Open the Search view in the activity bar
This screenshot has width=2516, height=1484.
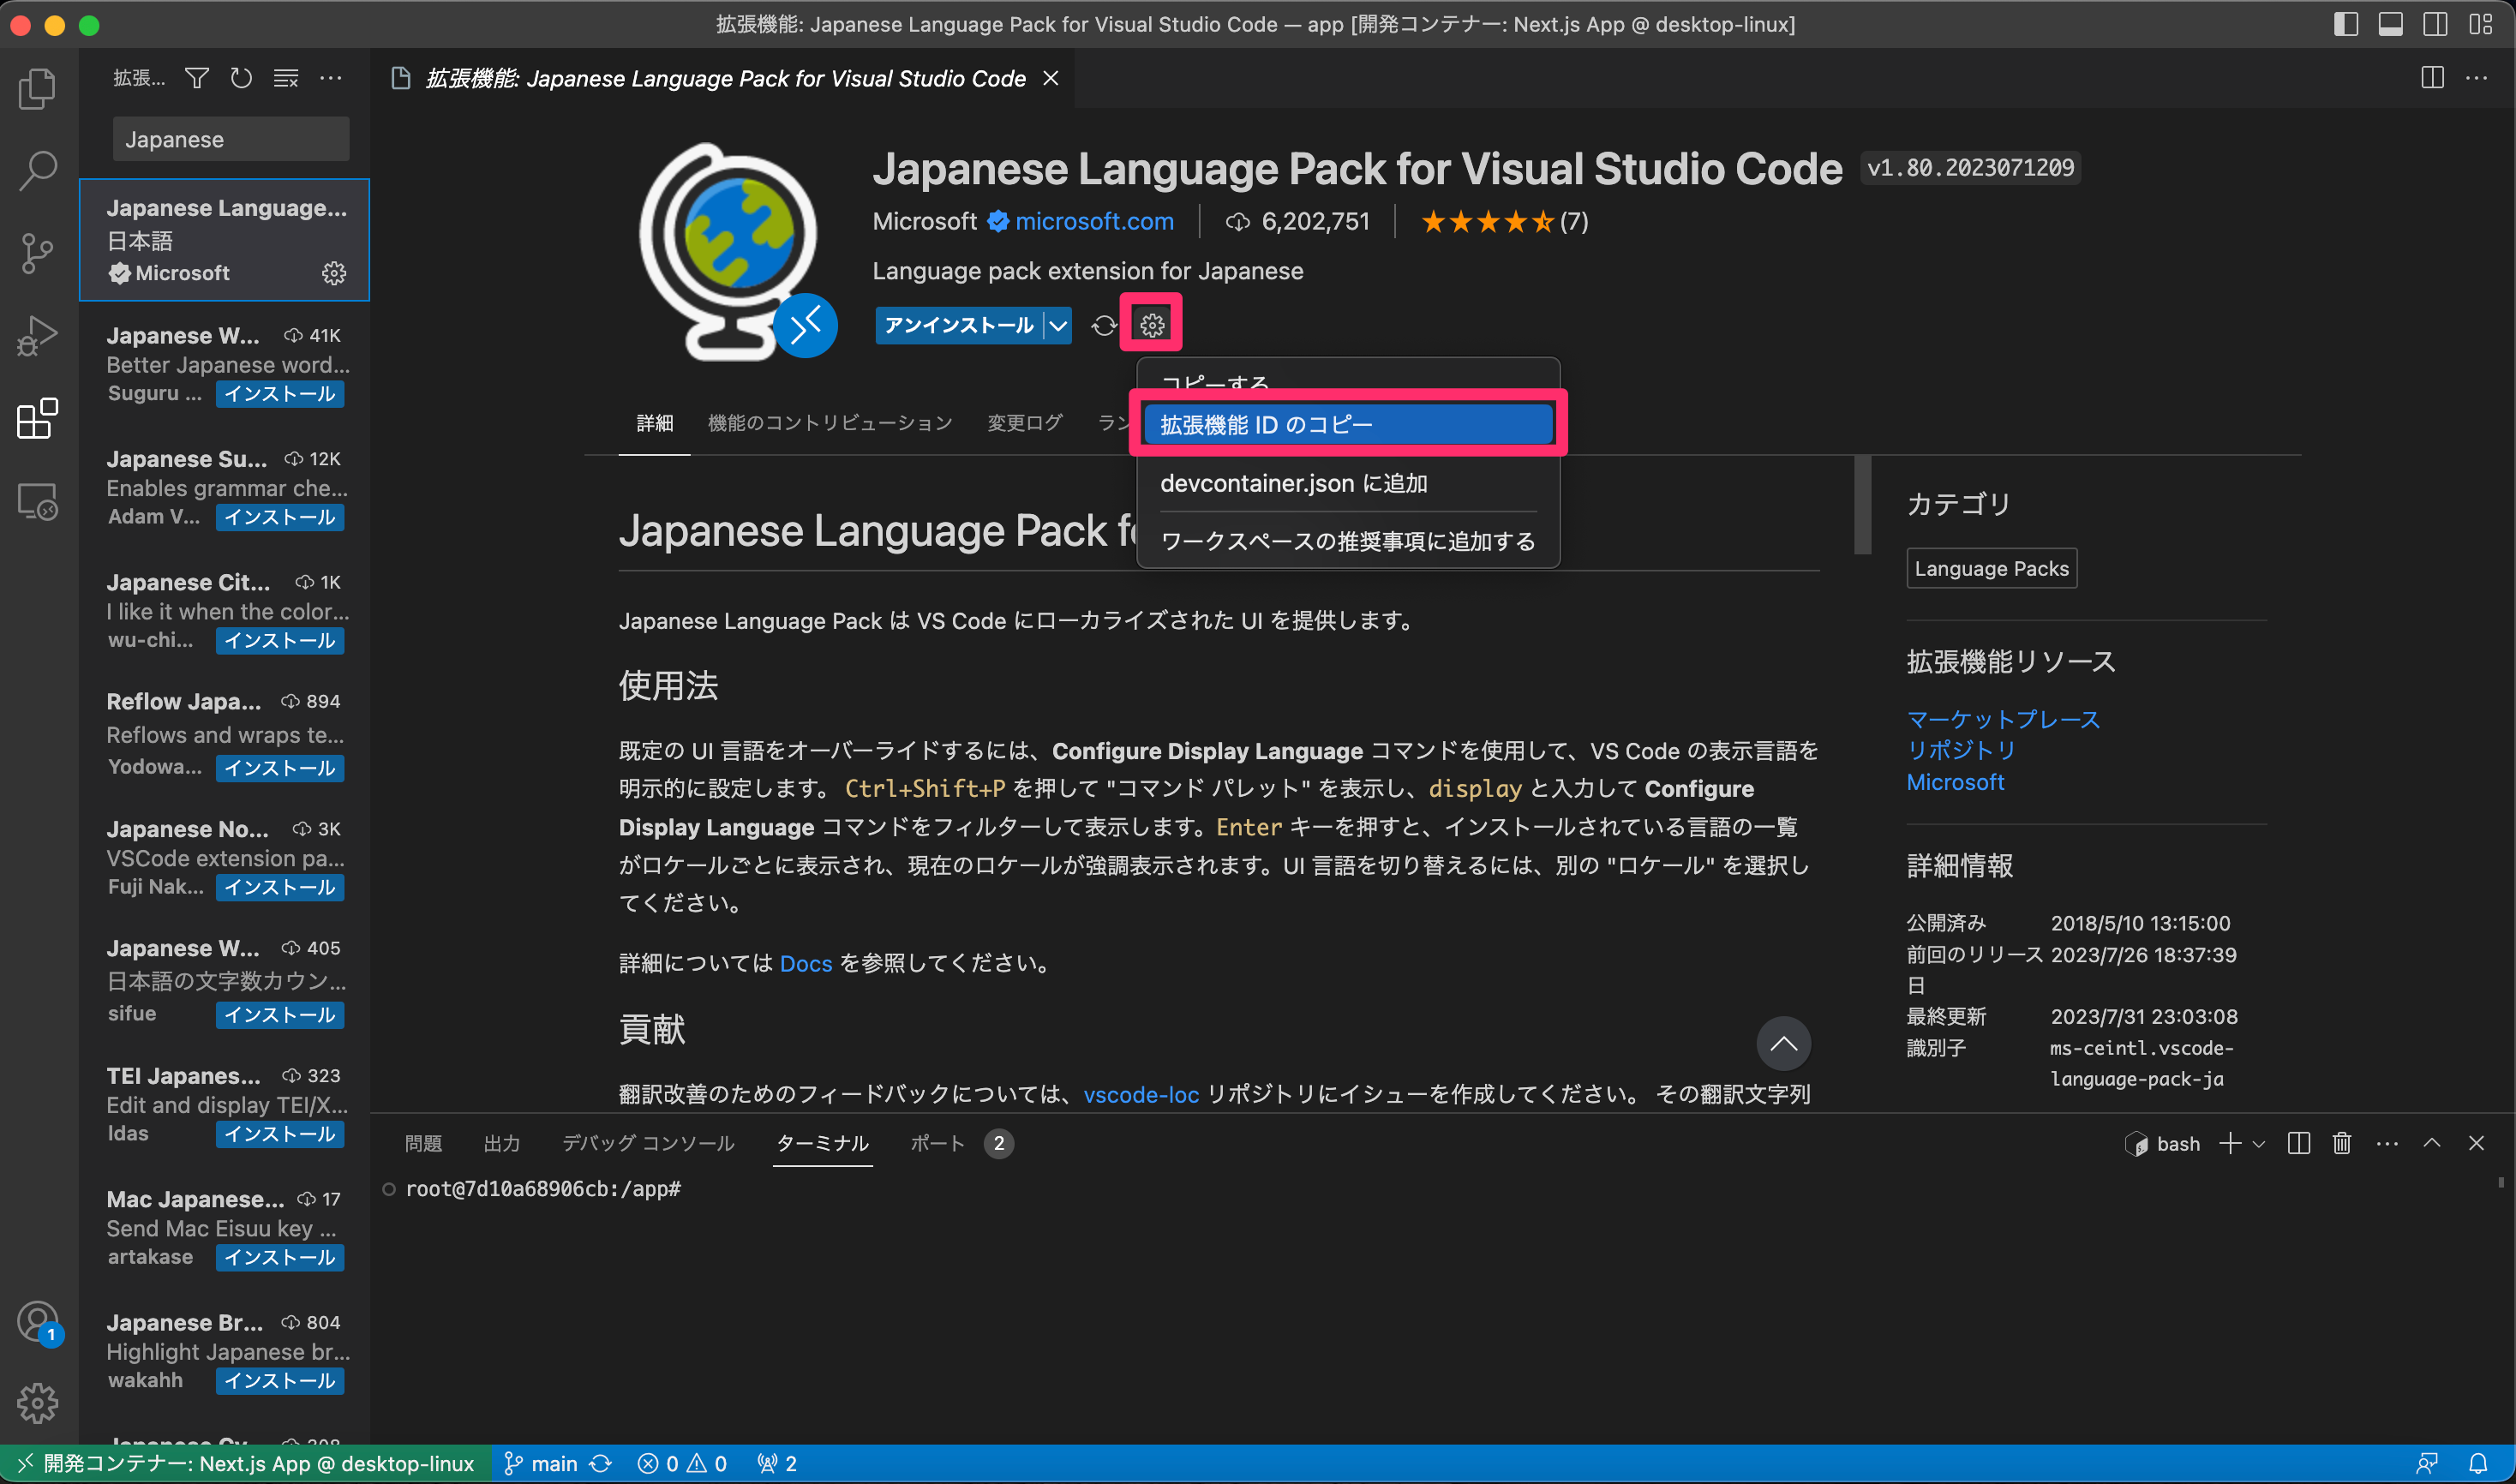tap(37, 170)
